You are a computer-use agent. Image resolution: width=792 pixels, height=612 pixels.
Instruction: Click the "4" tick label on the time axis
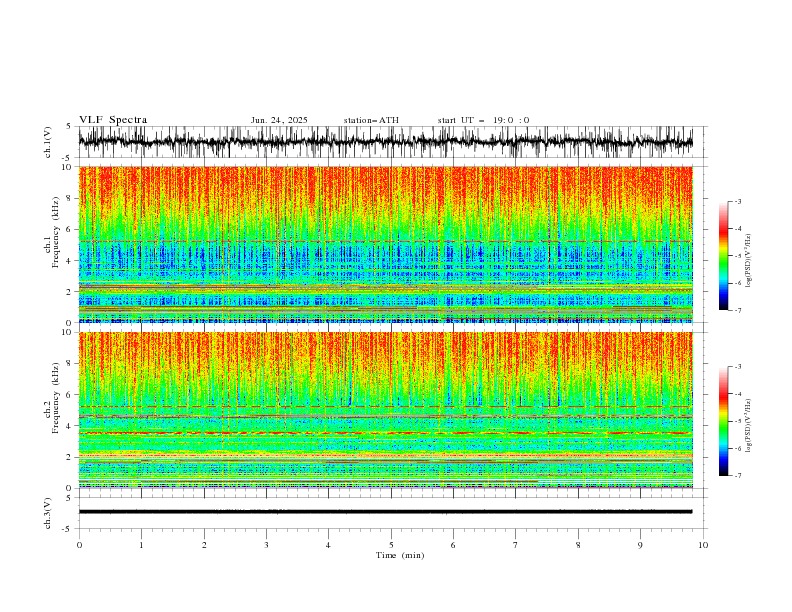coord(328,545)
